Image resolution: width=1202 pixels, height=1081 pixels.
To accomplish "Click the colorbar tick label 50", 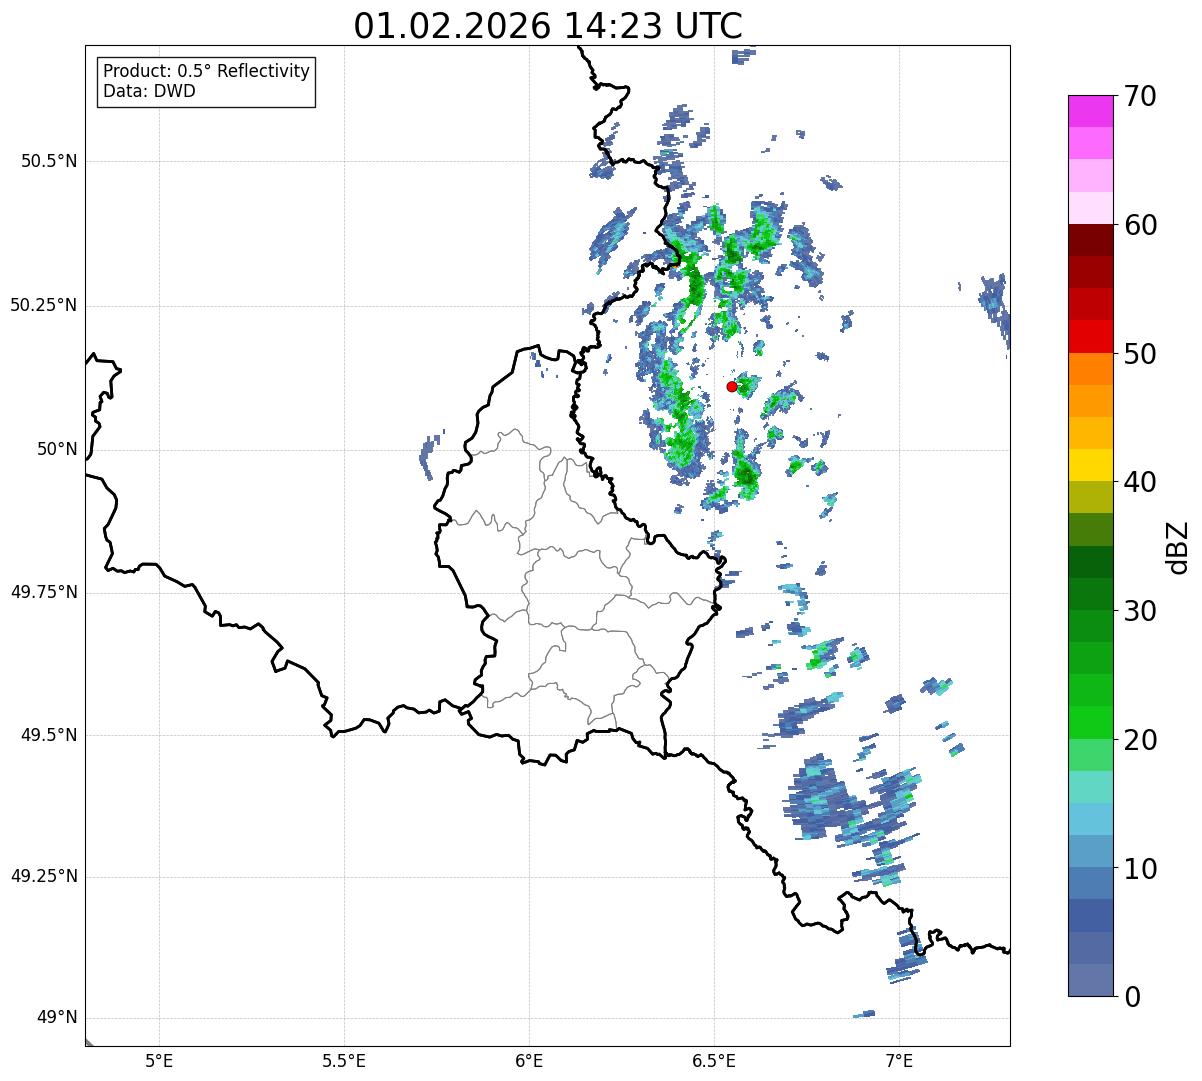I will pyautogui.click(x=1140, y=354).
